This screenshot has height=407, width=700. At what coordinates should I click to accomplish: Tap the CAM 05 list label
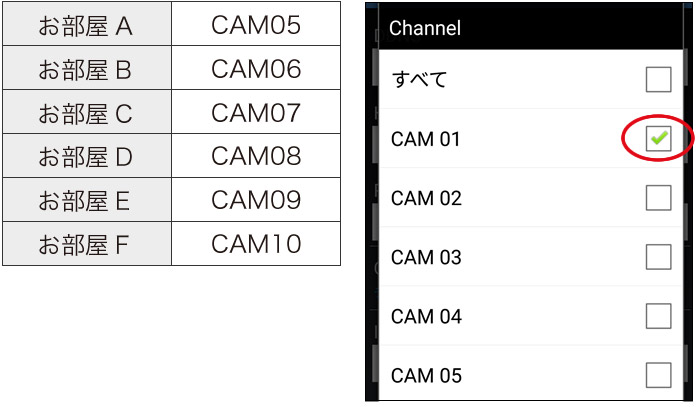(426, 376)
